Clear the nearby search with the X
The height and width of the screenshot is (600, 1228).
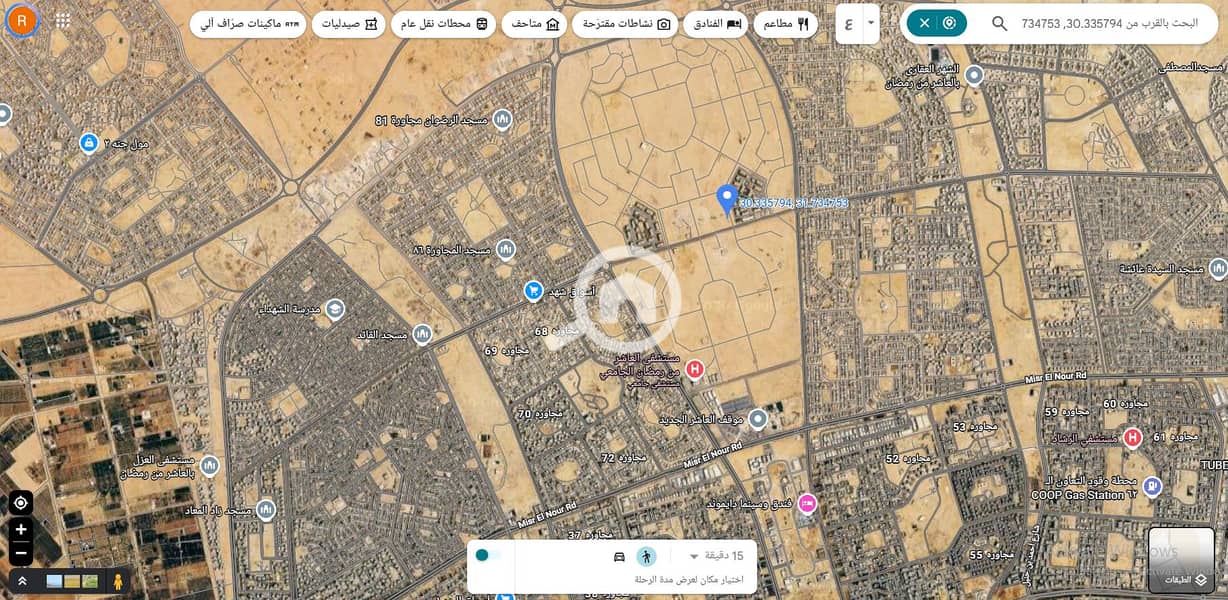point(924,23)
